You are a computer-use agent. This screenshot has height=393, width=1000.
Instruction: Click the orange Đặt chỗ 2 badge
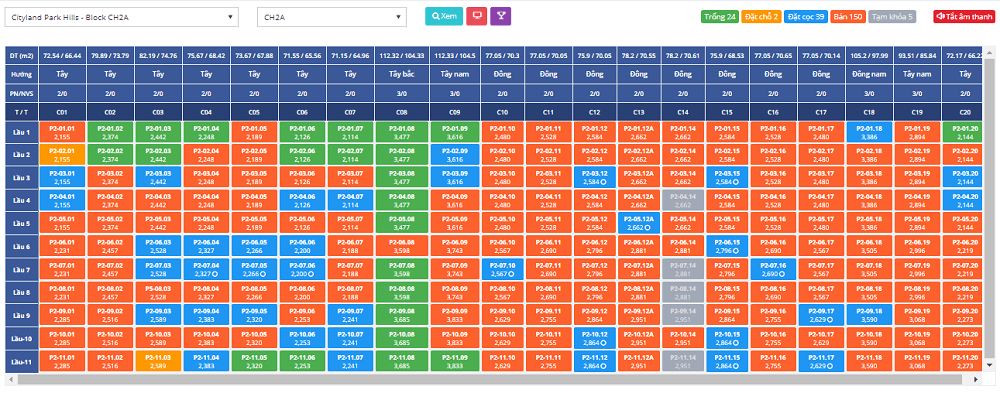(760, 17)
